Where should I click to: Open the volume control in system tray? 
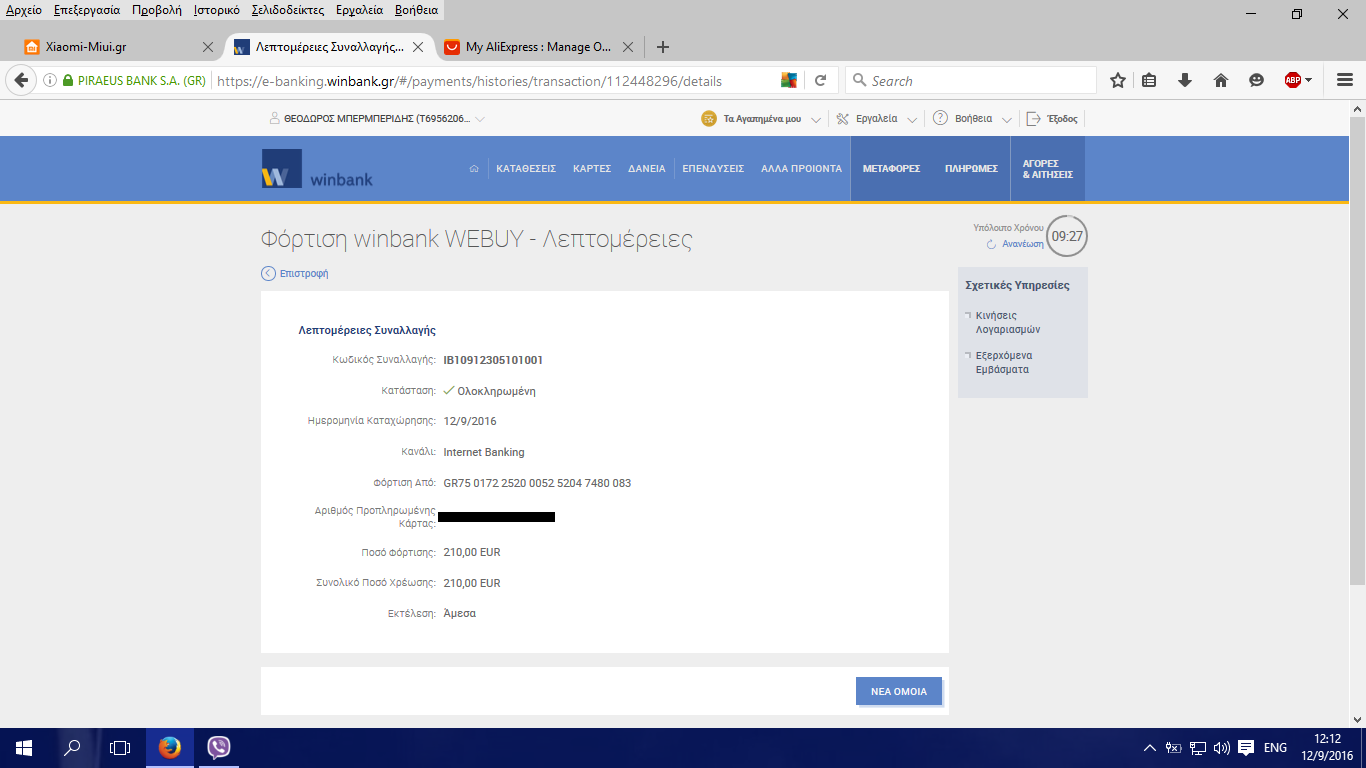pos(1221,747)
